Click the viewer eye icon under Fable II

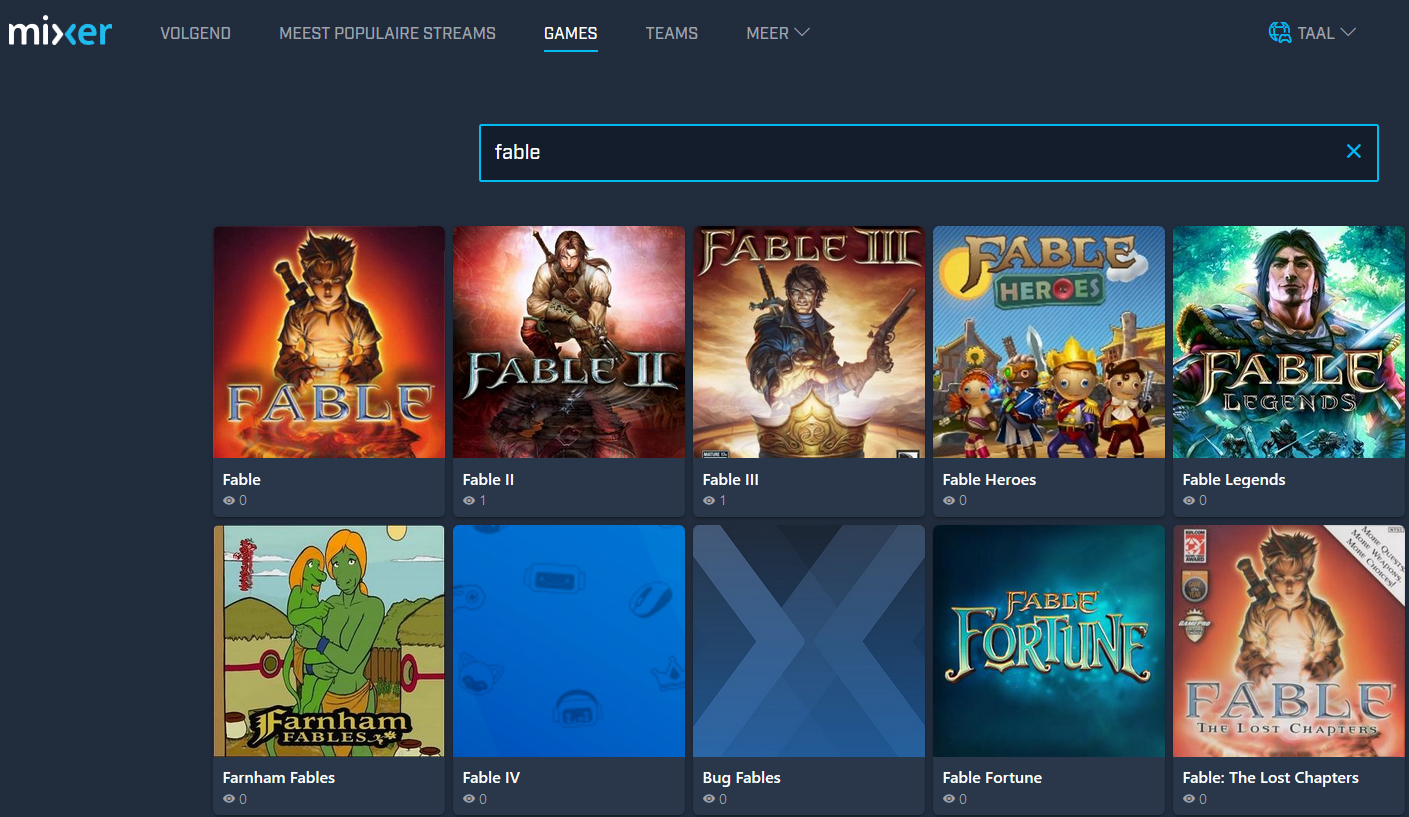[x=469, y=500]
